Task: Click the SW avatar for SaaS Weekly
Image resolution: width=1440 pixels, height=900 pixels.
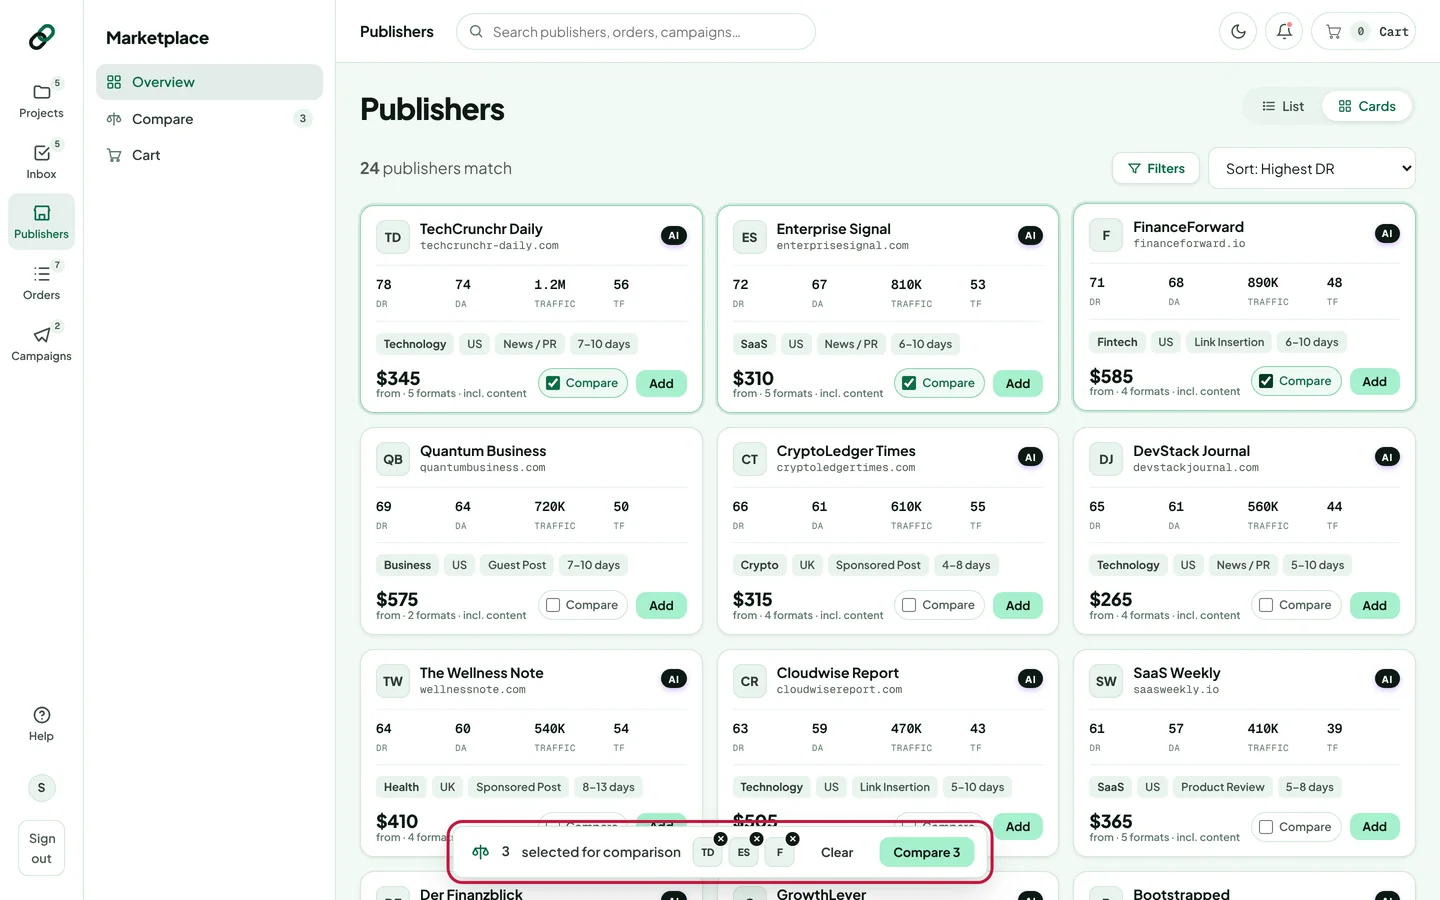Action: click(x=1106, y=682)
